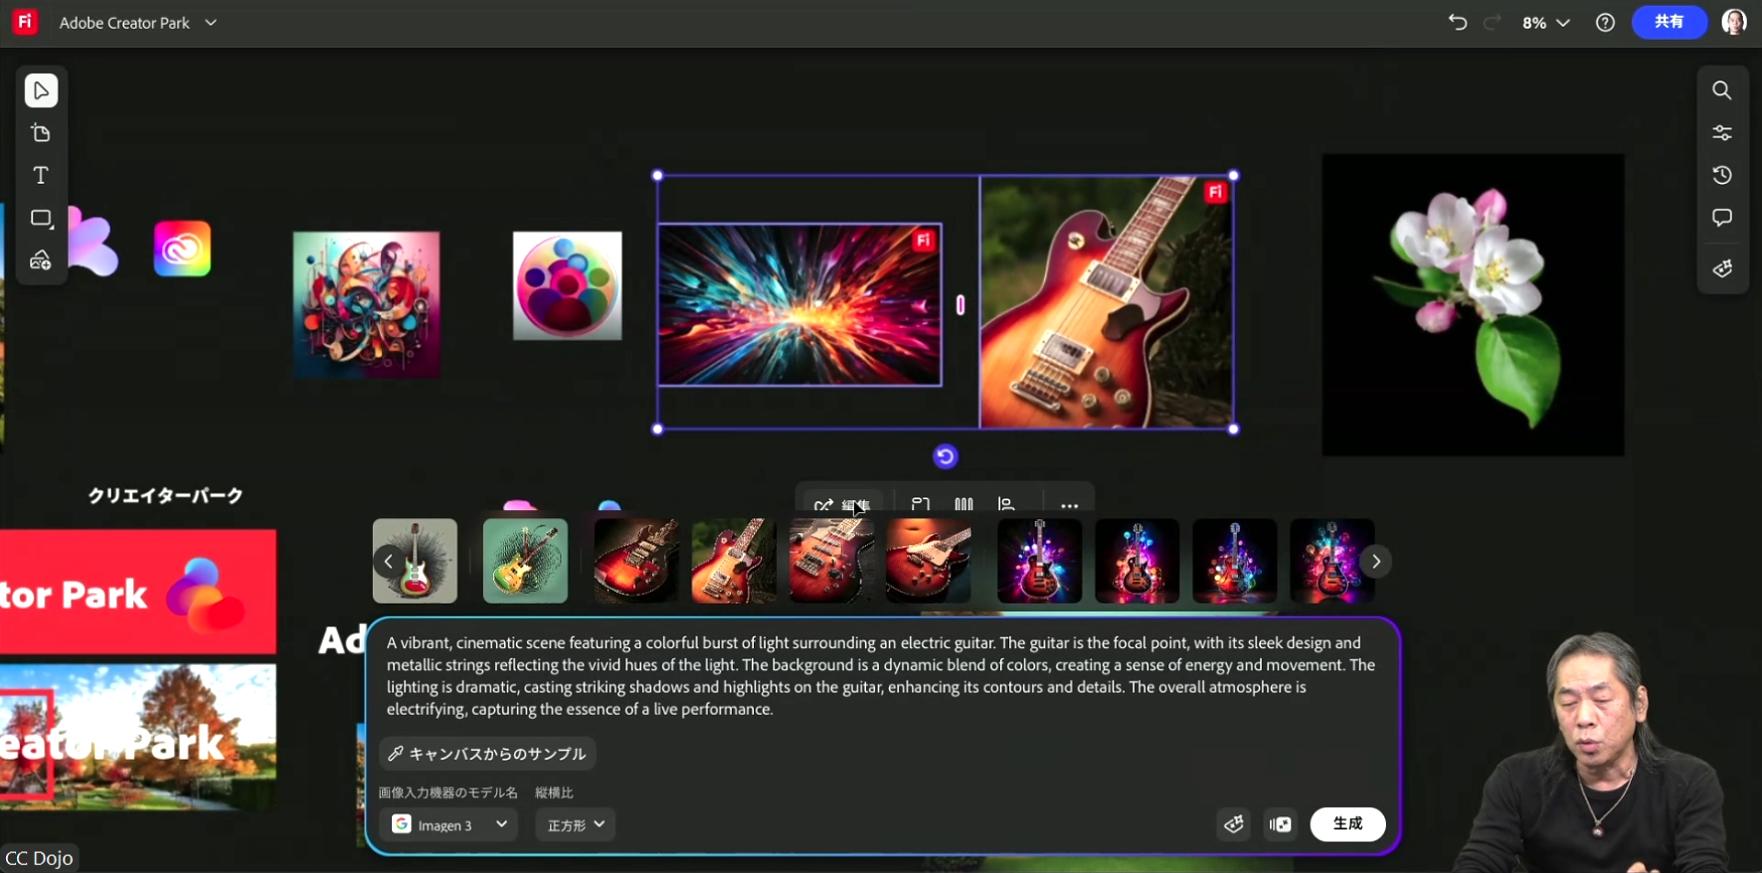Click the Fi badge on the light burst image
This screenshot has height=873, width=1762.
[x=923, y=240]
